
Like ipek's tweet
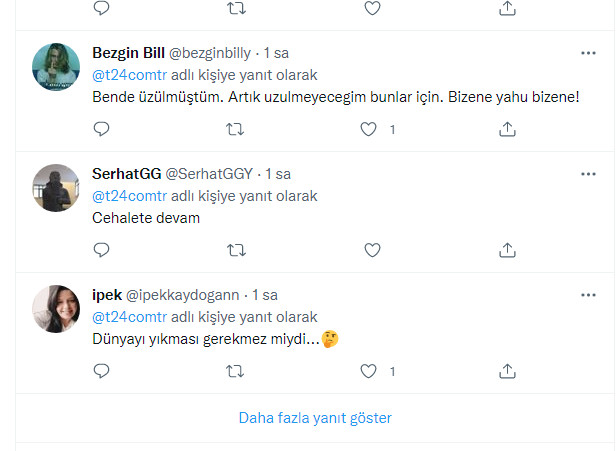pyautogui.click(x=369, y=371)
